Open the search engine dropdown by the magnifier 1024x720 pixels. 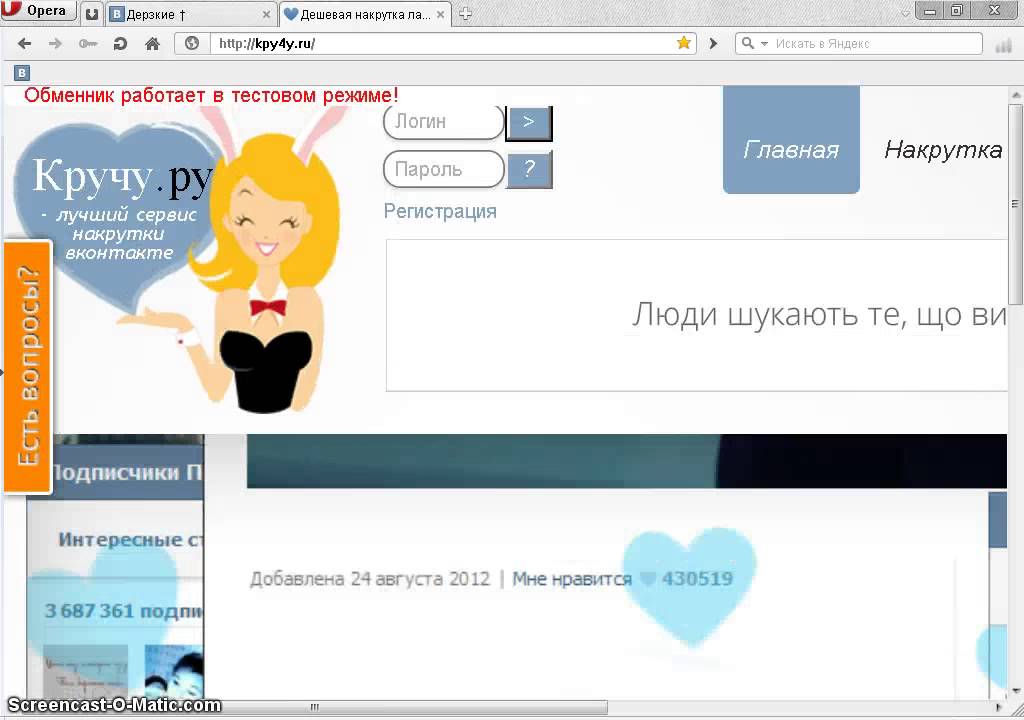[x=754, y=44]
